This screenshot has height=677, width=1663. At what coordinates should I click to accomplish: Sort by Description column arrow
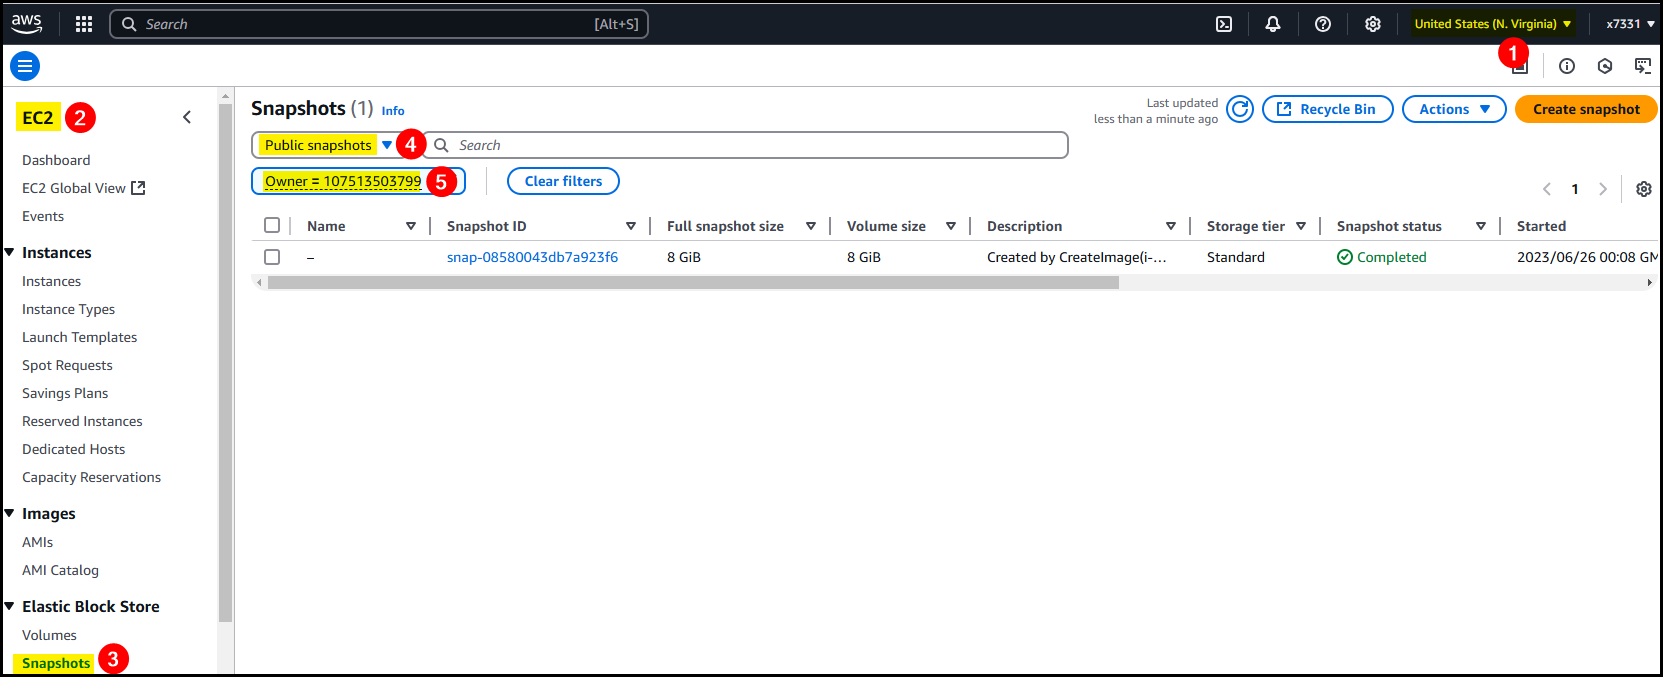pyautogui.click(x=1171, y=226)
